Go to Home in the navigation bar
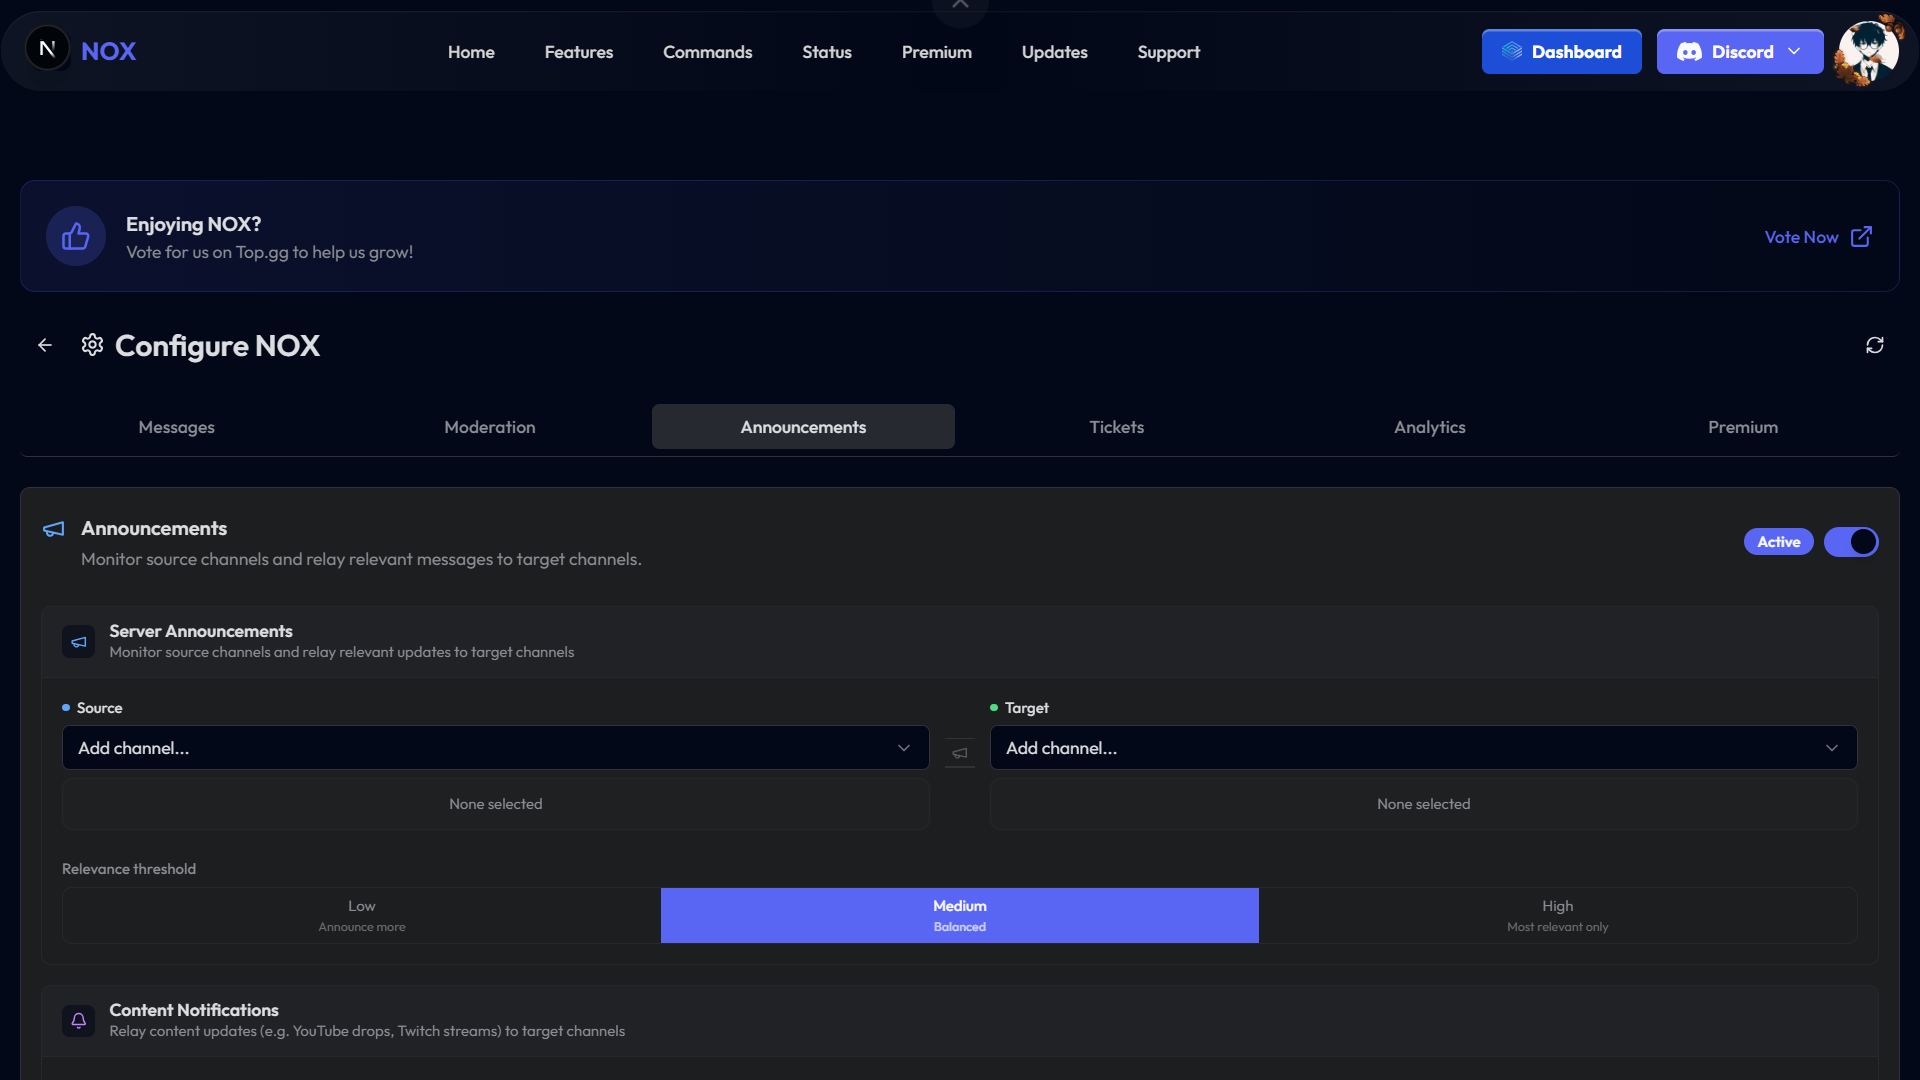The width and height of the screenshot is (1920, 1080). pos(471,52)
